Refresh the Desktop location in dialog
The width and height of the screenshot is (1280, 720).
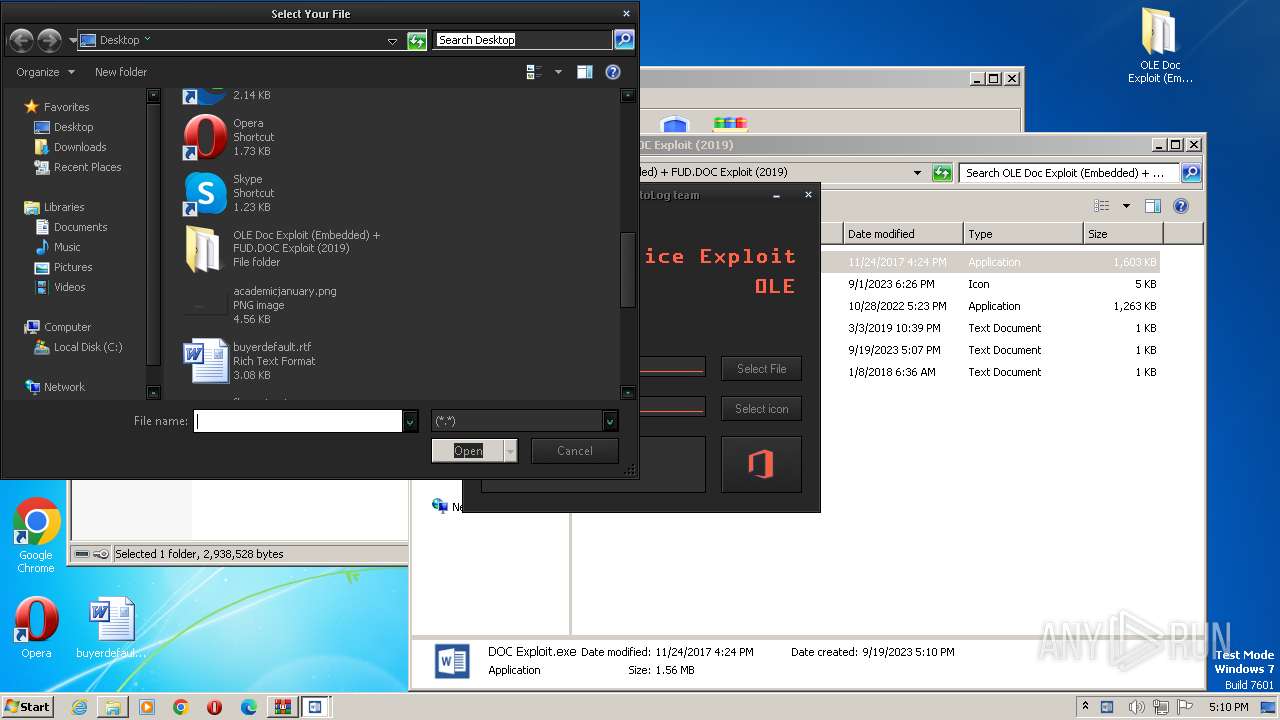(417, 40)
